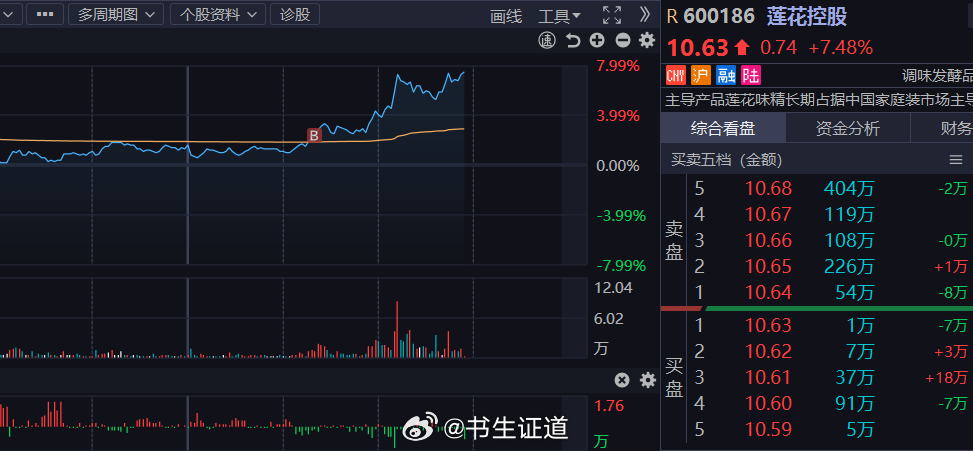Click the B buy marker on chart

click(x=315, y=135)
